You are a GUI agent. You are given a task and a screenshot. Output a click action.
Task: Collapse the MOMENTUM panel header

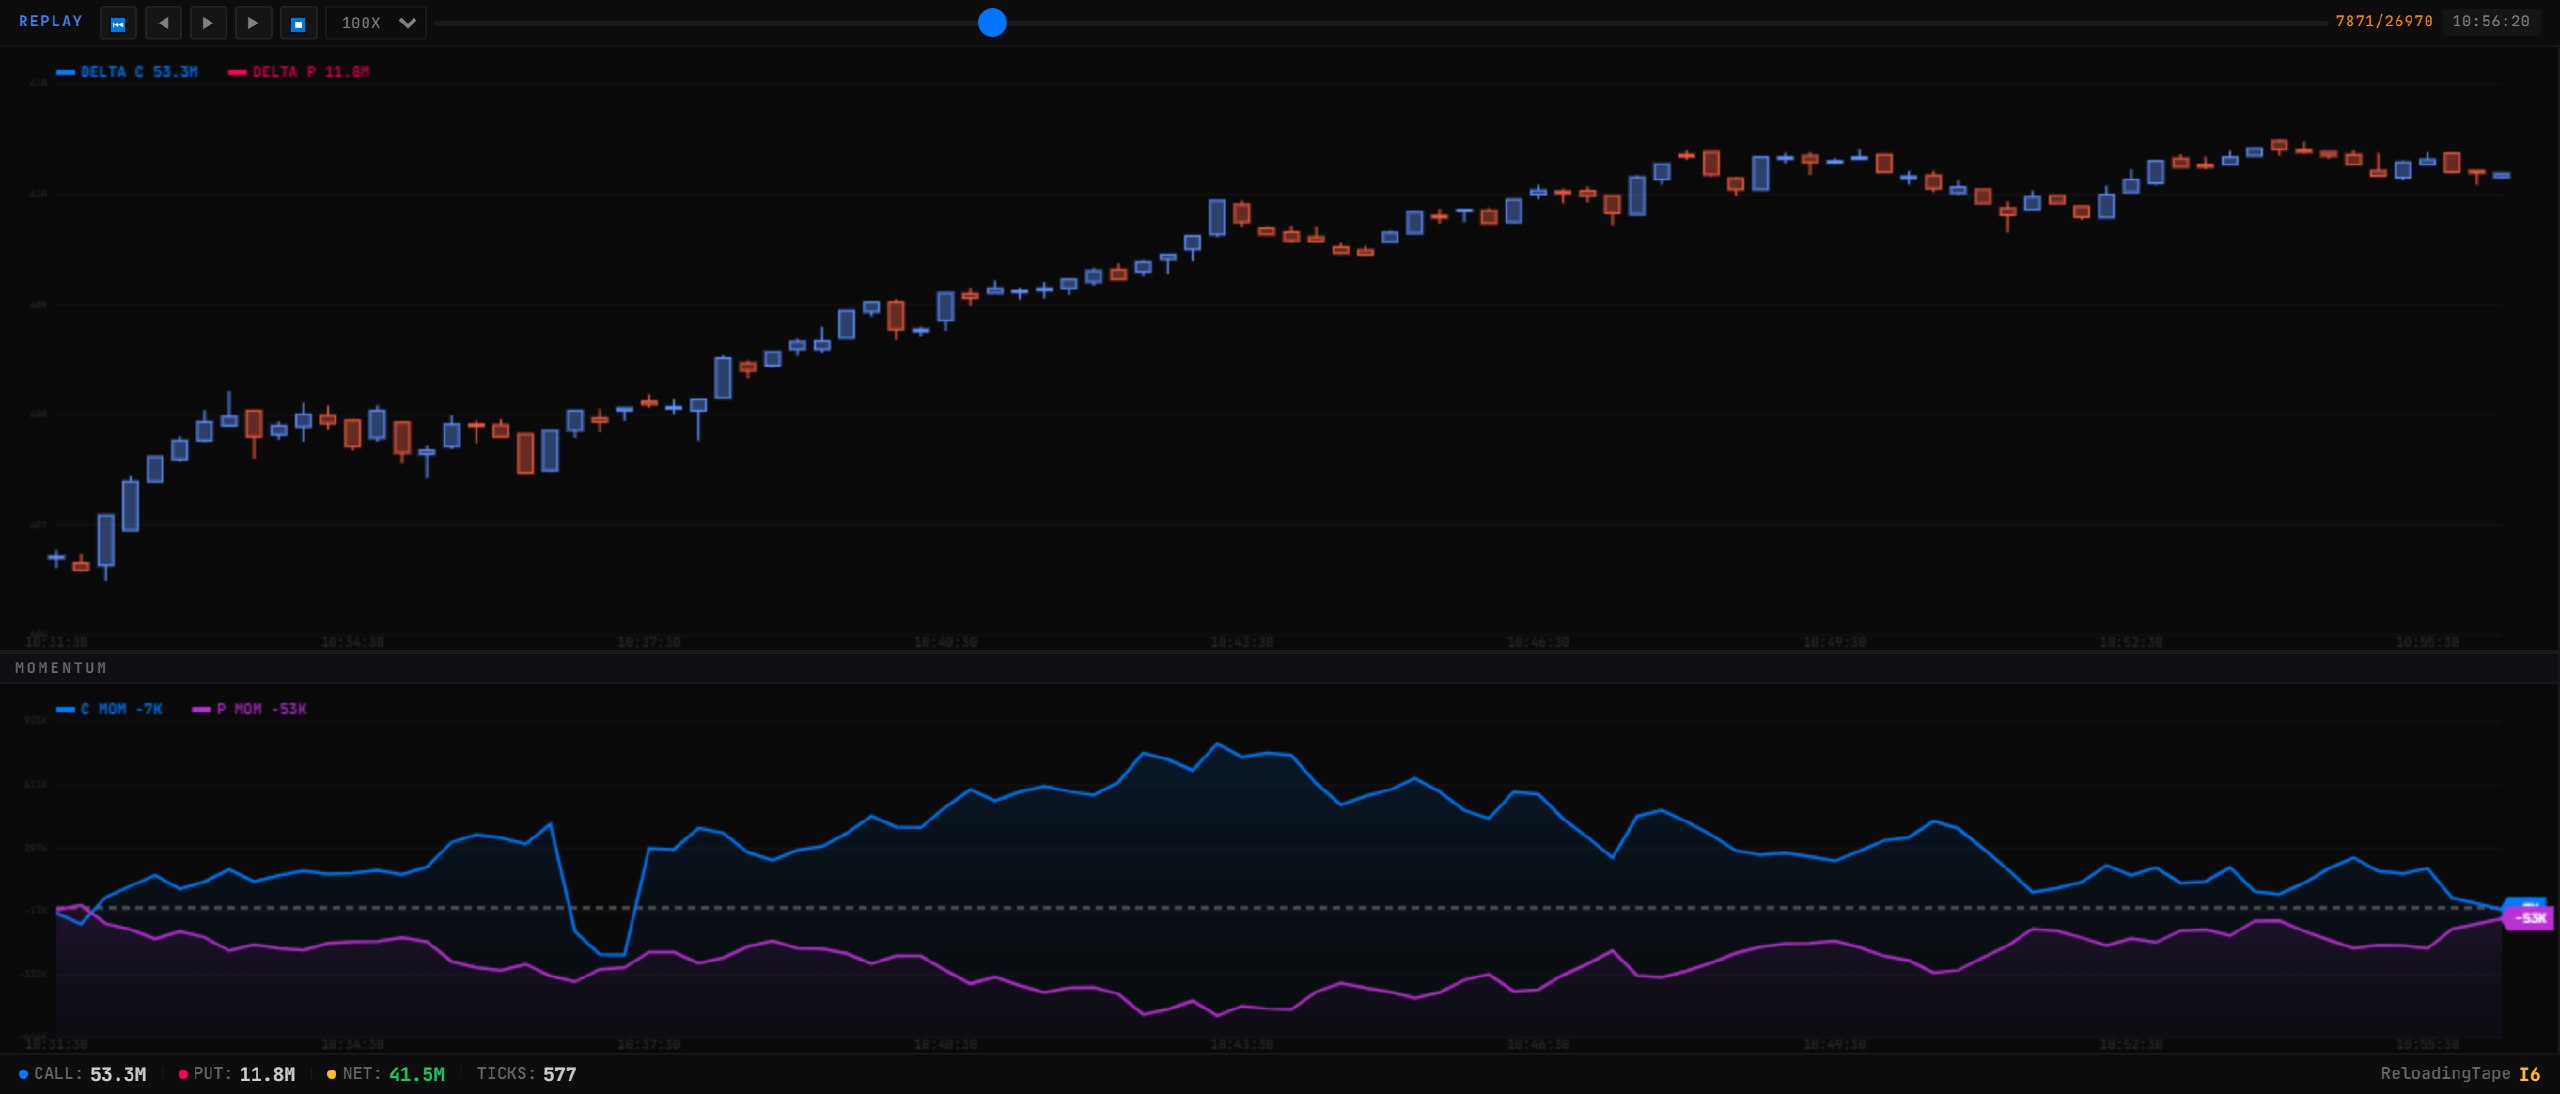click(x=63, y=667)
